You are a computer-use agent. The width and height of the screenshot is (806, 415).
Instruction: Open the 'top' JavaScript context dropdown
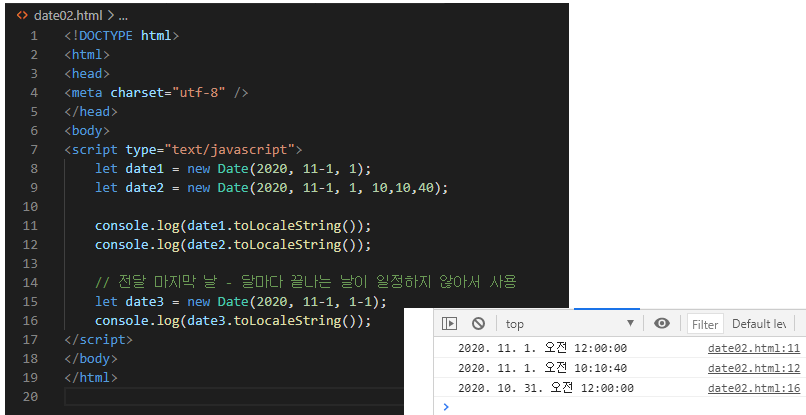(x=570, y=324)
